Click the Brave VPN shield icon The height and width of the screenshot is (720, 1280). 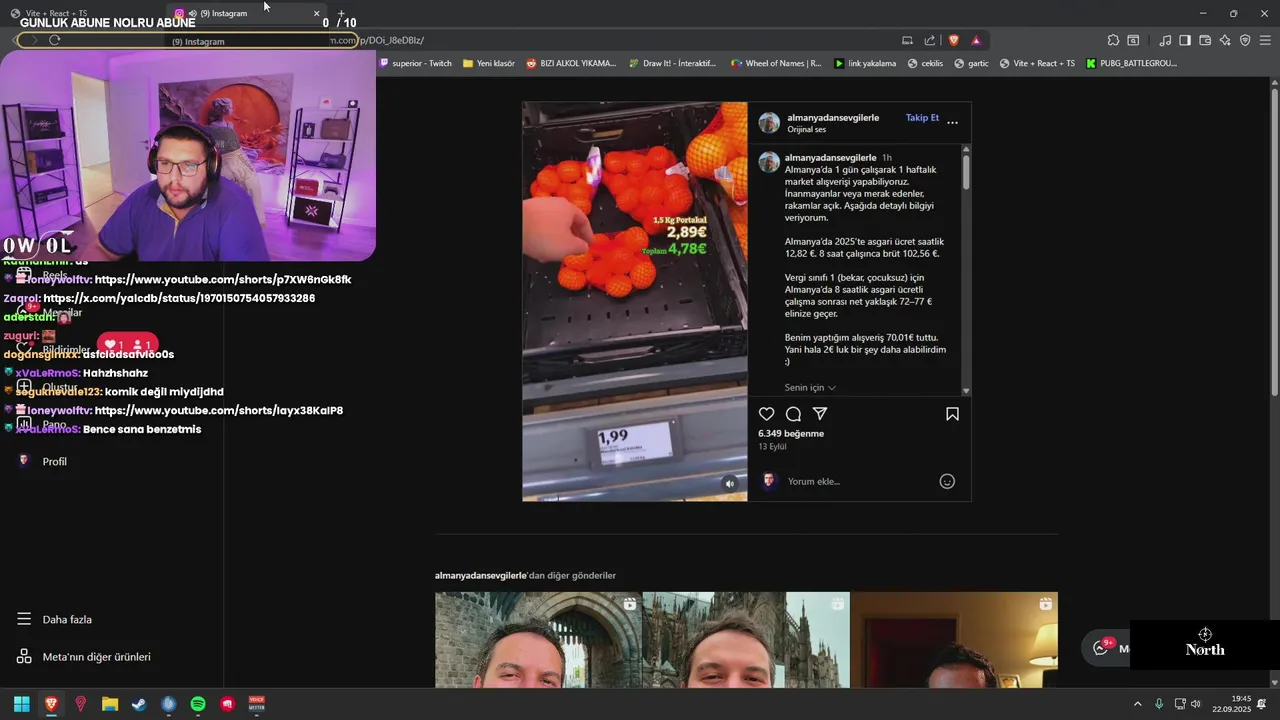(x=1245, y=40)
